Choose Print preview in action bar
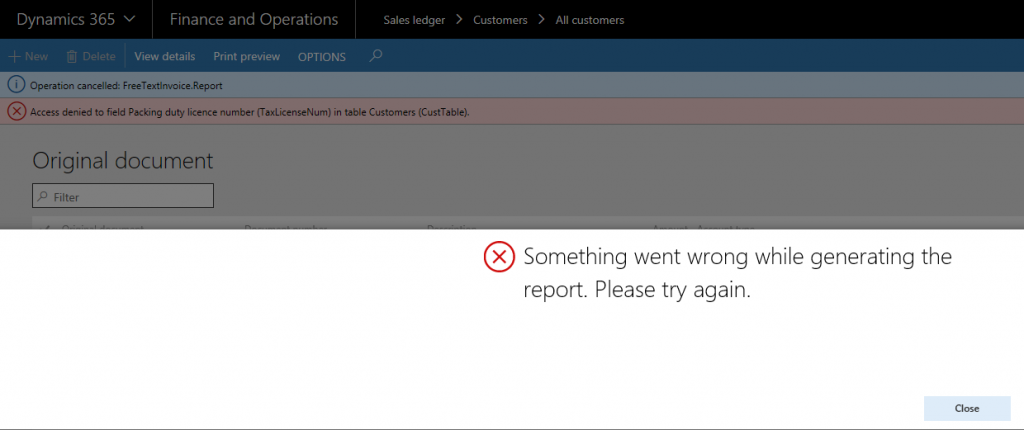1024x430 pixels. click(247, 57)
